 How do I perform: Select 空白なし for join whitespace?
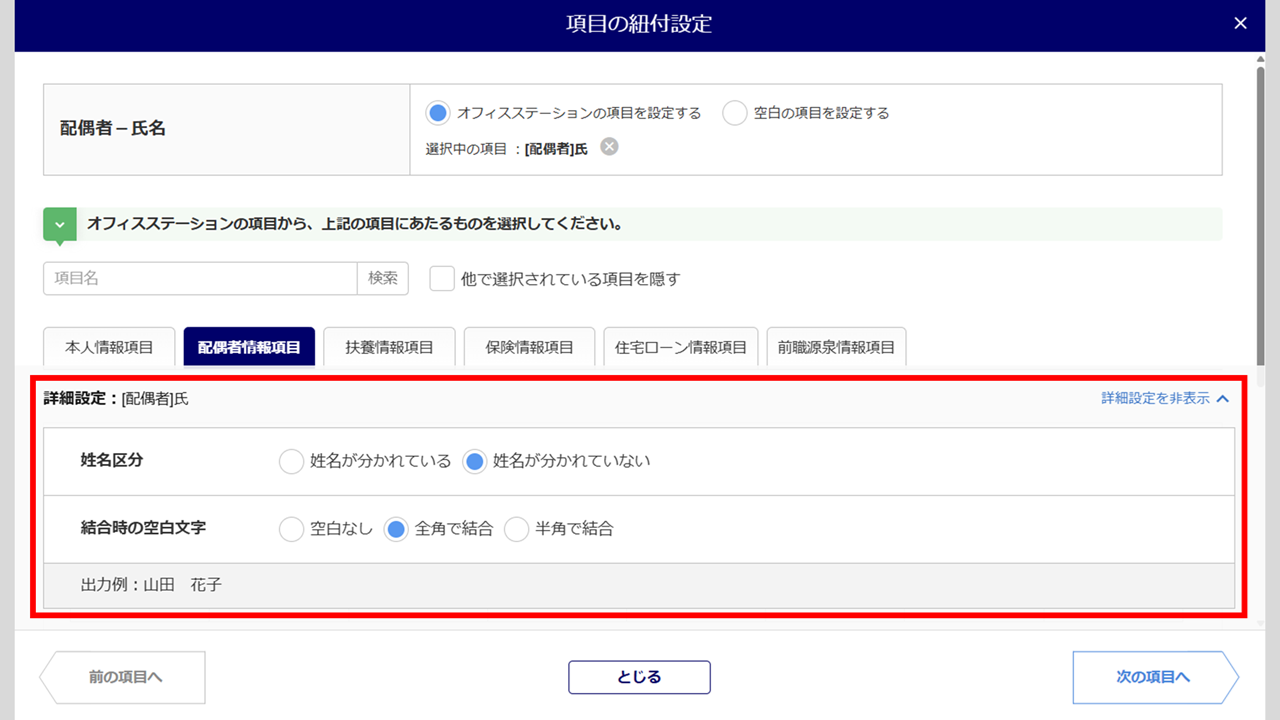pyautogui.click(x=291, y=529)
